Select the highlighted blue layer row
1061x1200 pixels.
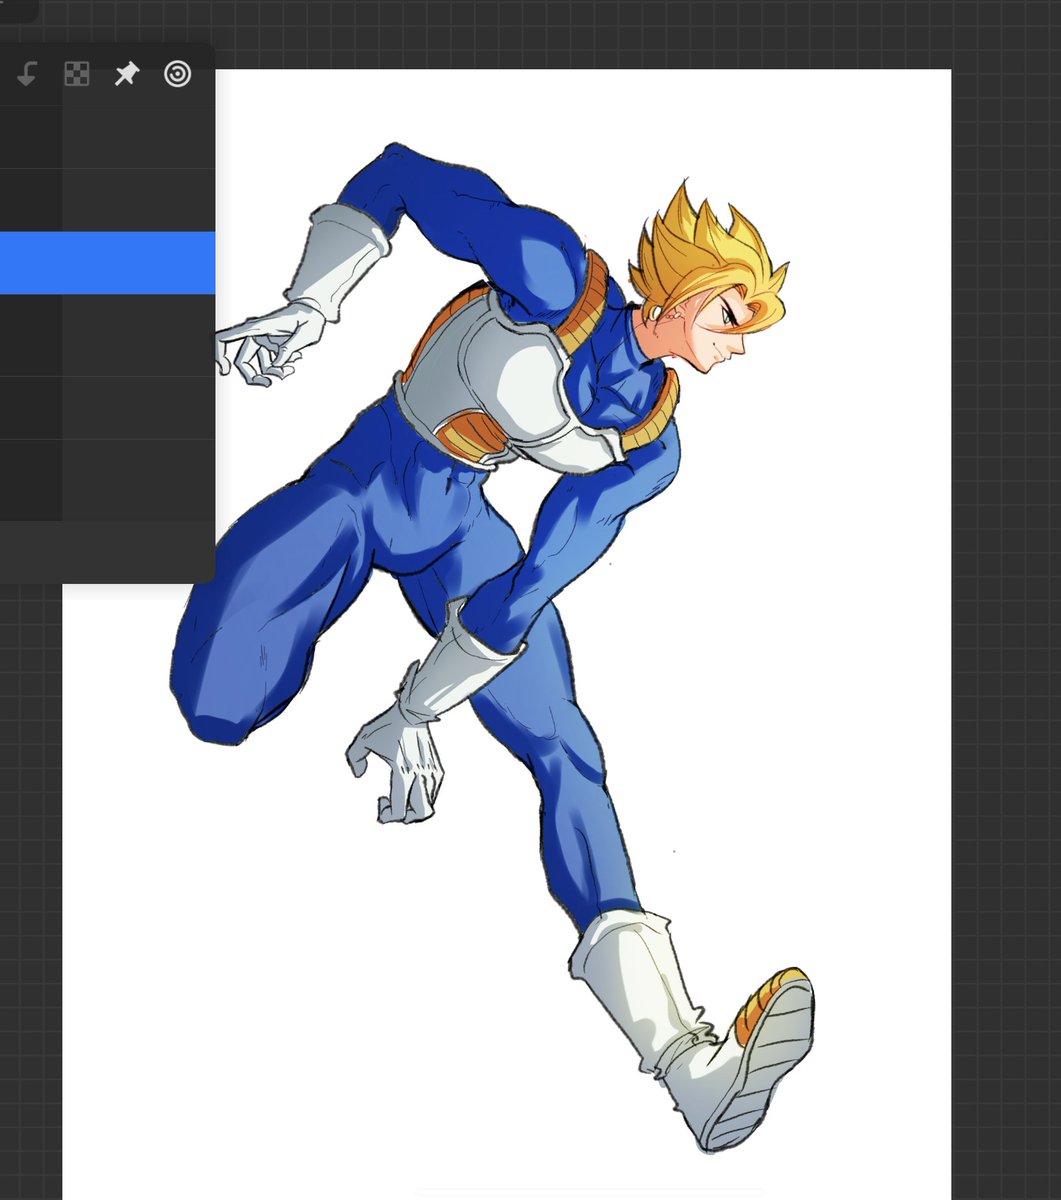107,263
